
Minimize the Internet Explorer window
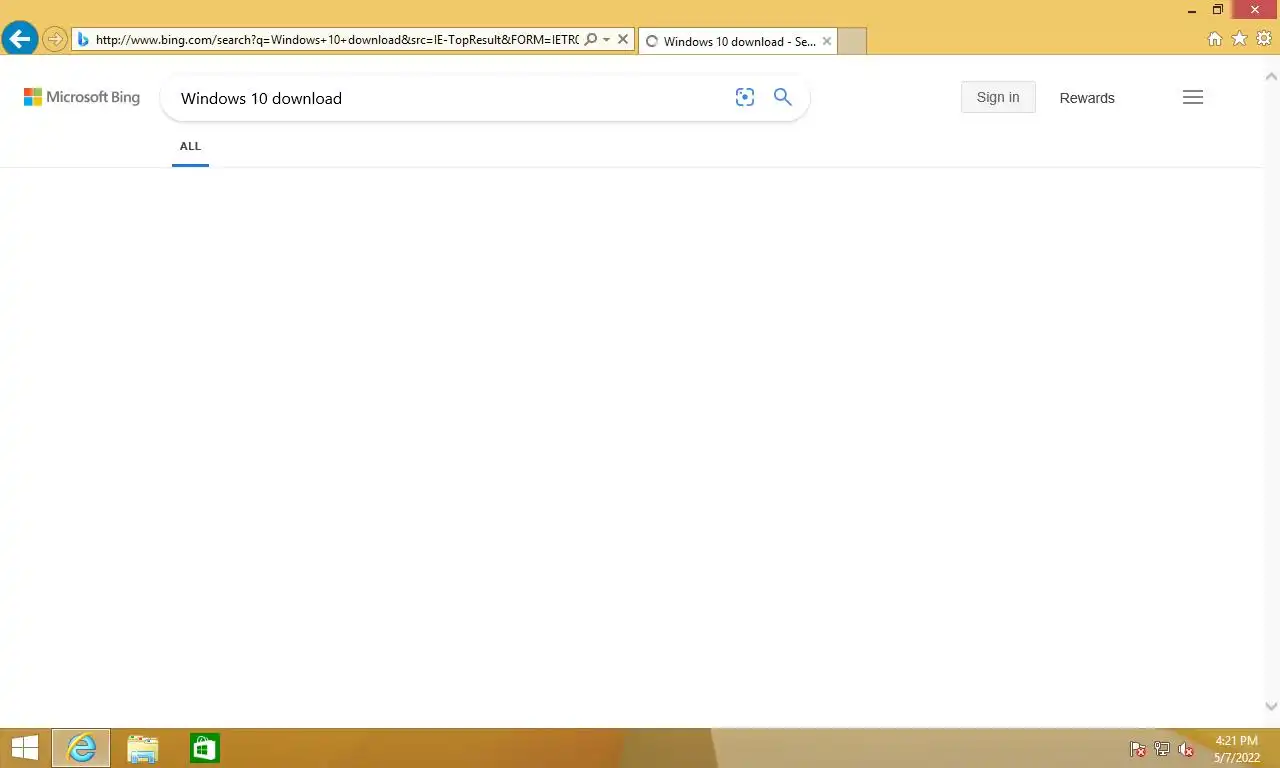pyautogui.click(x=1192, y=10)
